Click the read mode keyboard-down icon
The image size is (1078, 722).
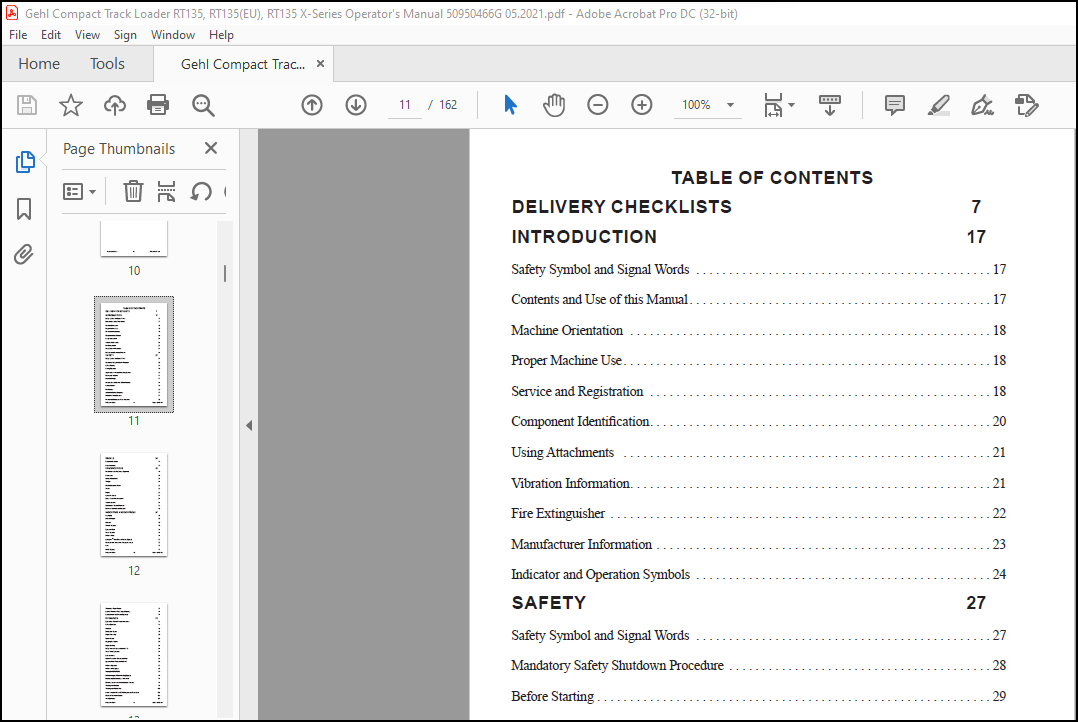click(x=830, y=105)
